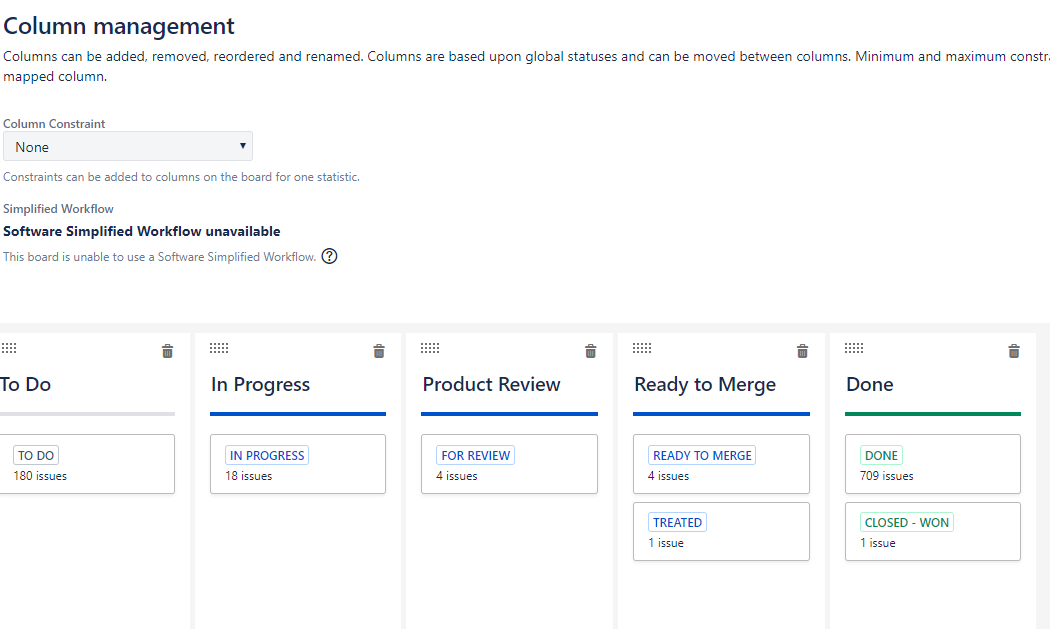
Task: Select the FOR REVIEW status card
Action: (x=510, y=464)
